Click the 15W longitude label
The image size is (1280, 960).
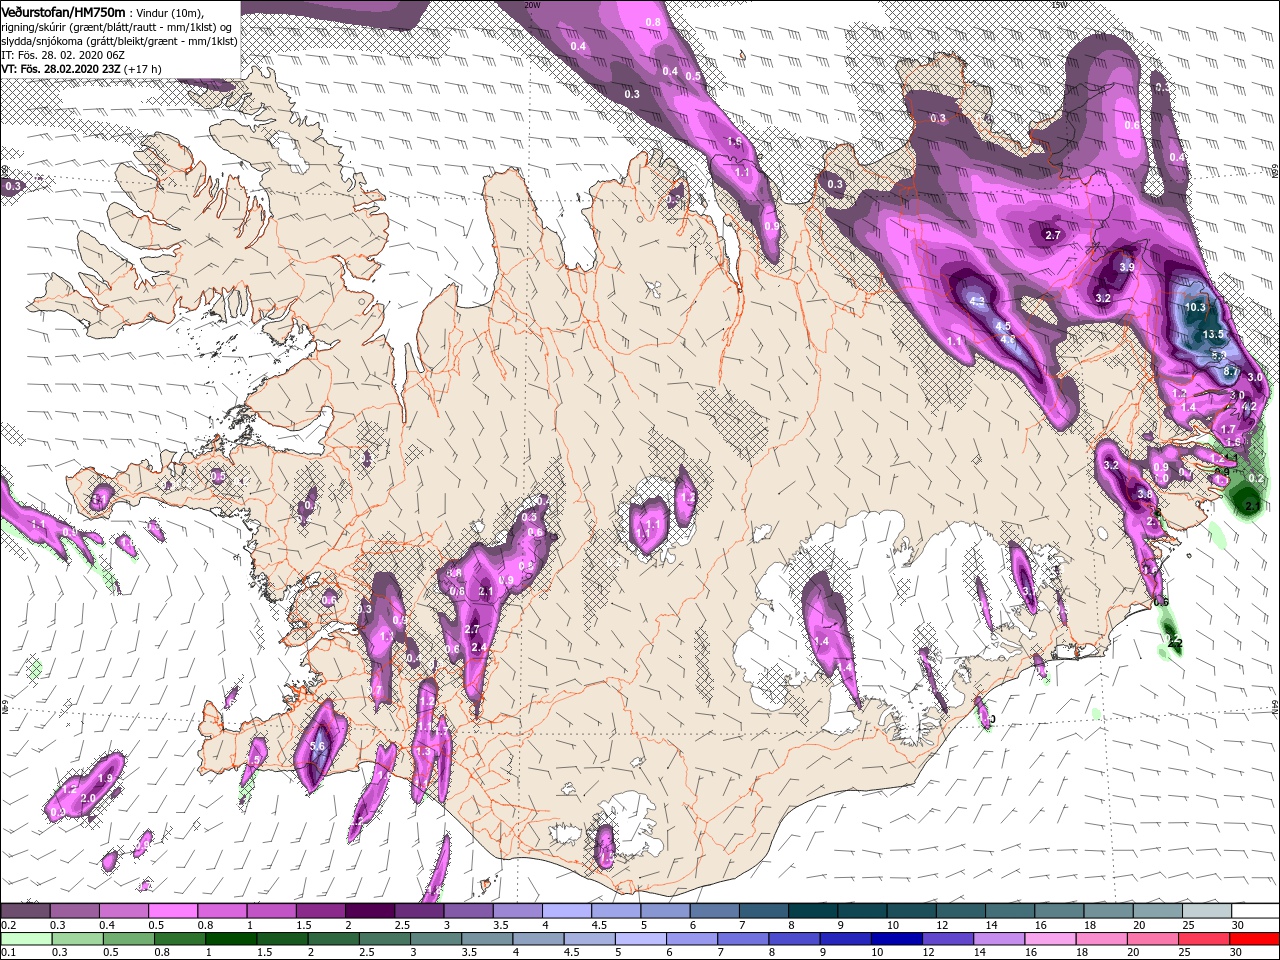click(1060, 5)
